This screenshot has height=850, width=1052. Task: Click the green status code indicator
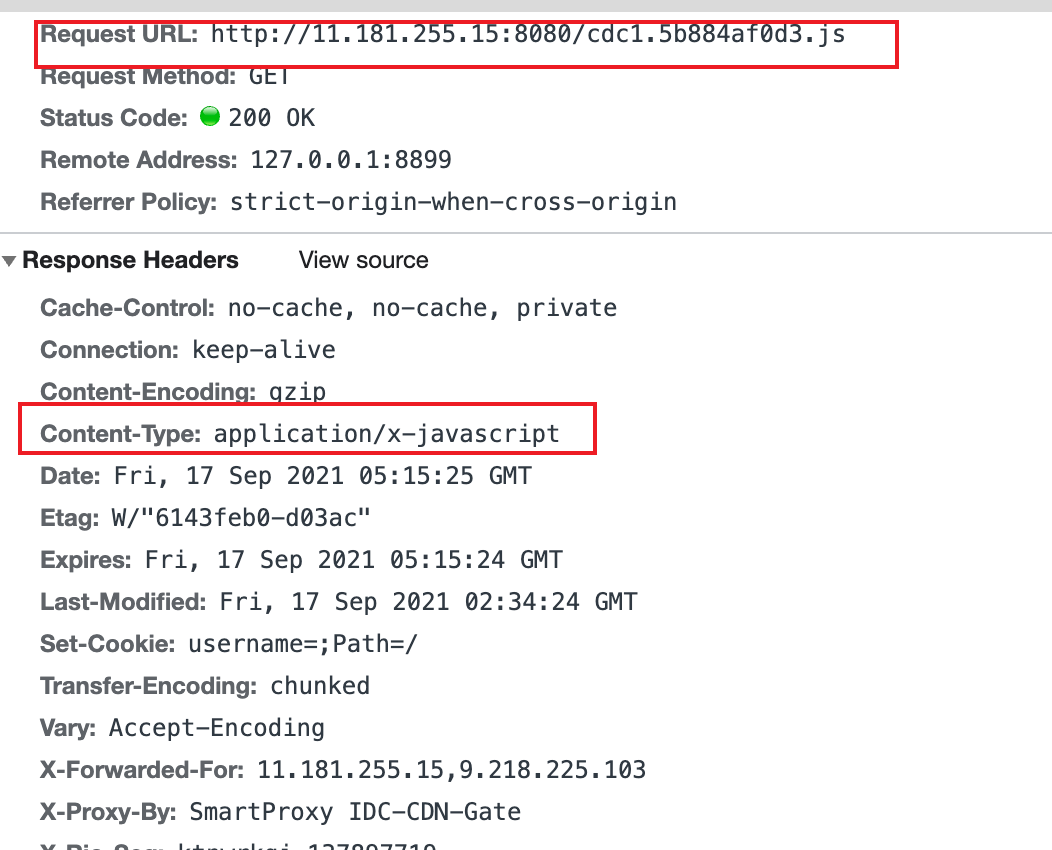click(x=210, y=117)
